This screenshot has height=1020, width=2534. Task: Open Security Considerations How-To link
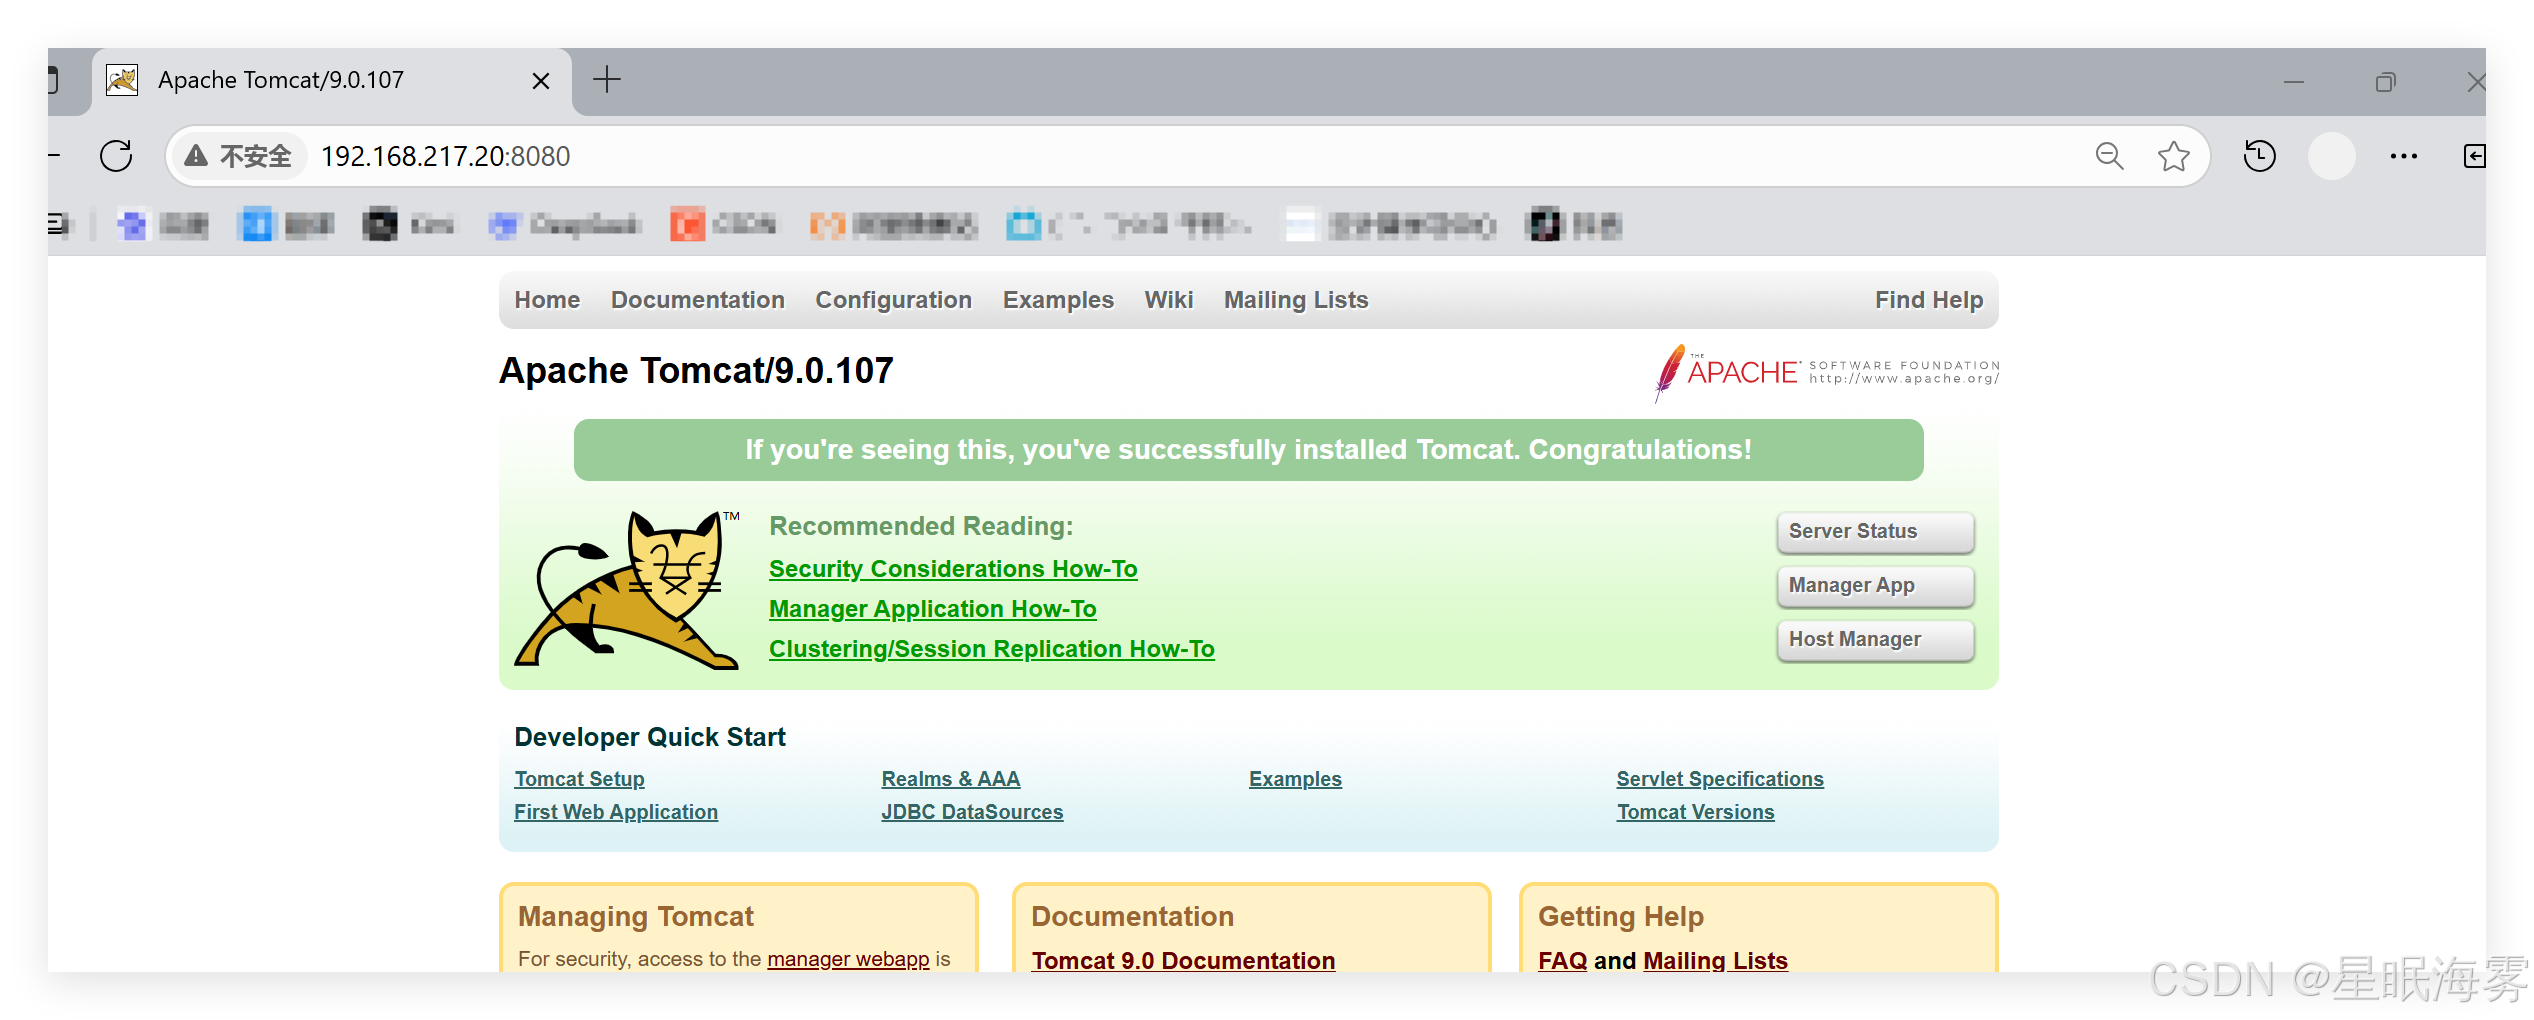953,569
